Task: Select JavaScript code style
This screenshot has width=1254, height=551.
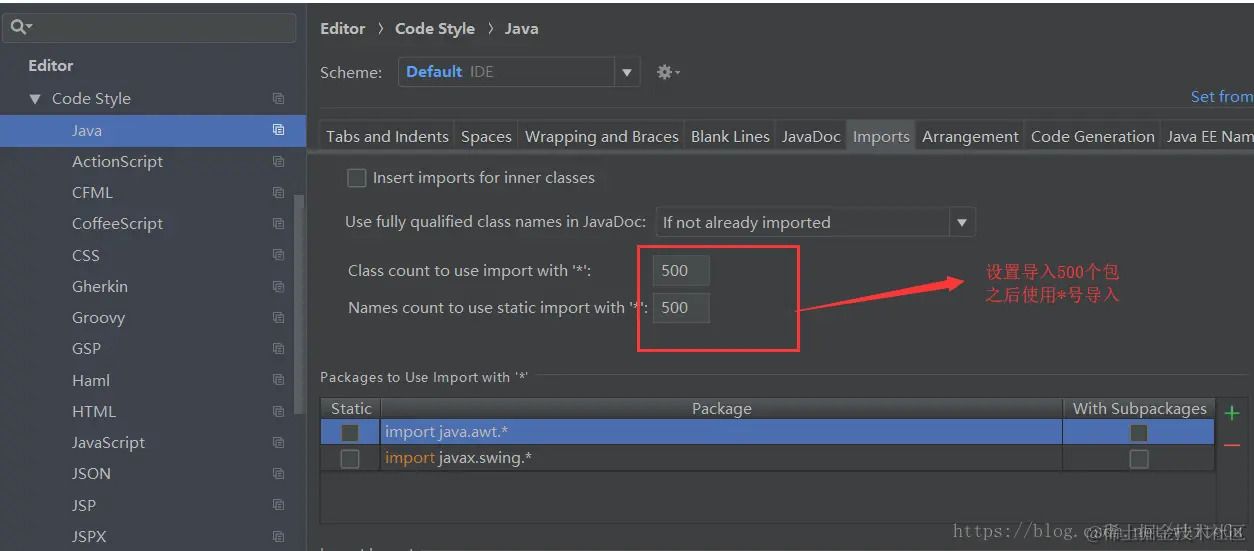Action: pos(108,443)
